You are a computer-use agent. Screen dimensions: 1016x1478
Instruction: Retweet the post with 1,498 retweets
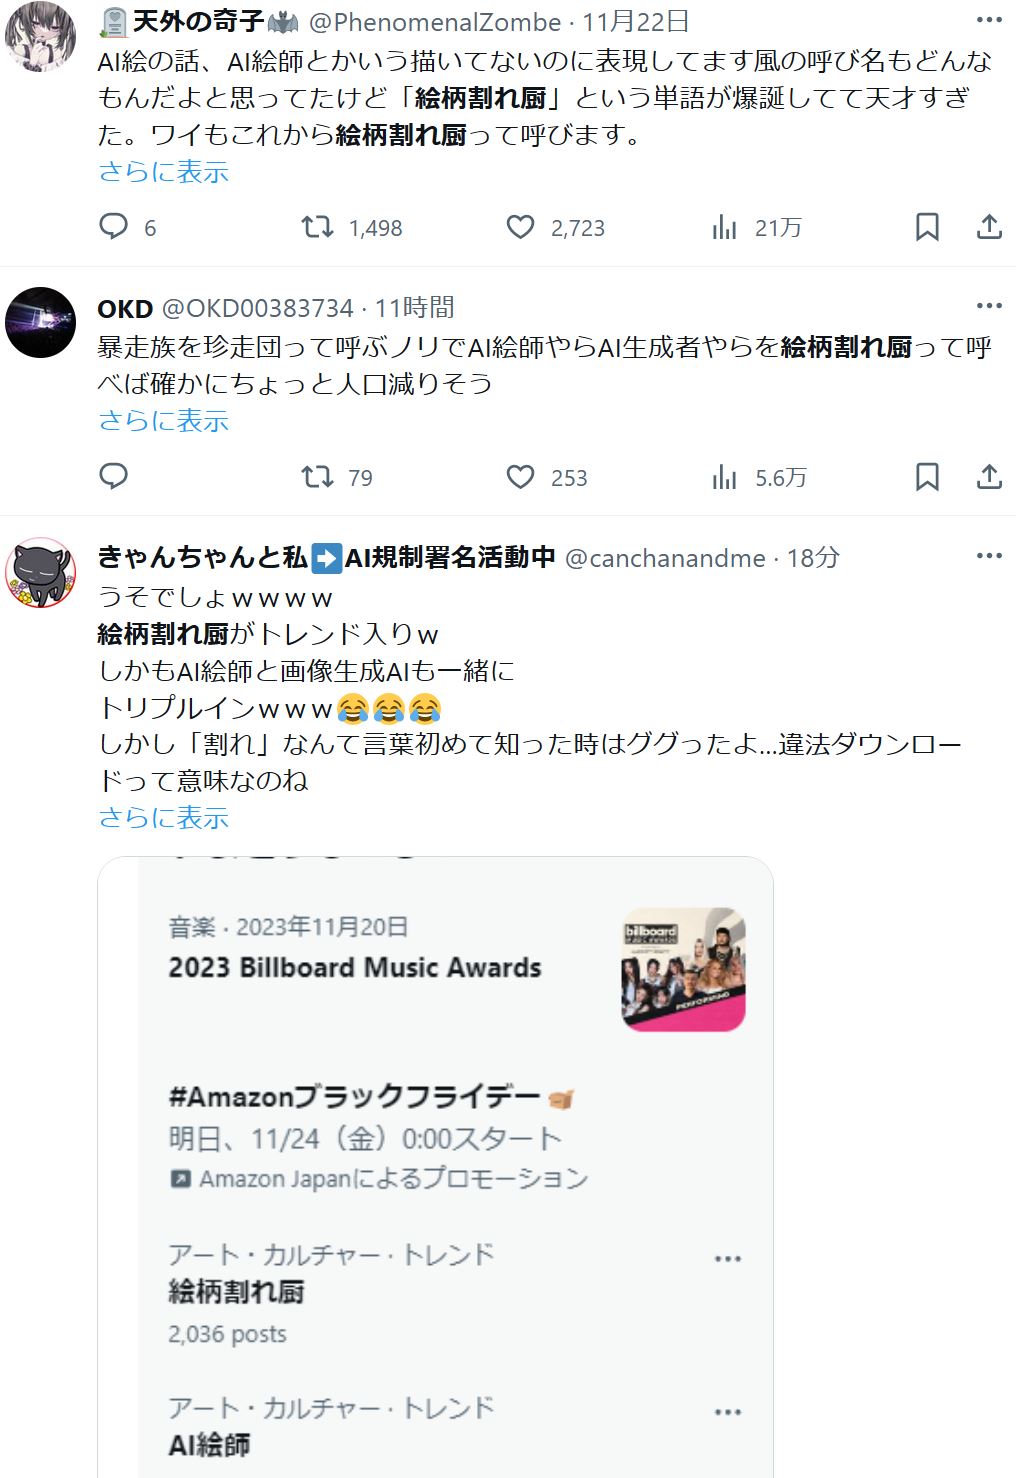coord(318,227)
